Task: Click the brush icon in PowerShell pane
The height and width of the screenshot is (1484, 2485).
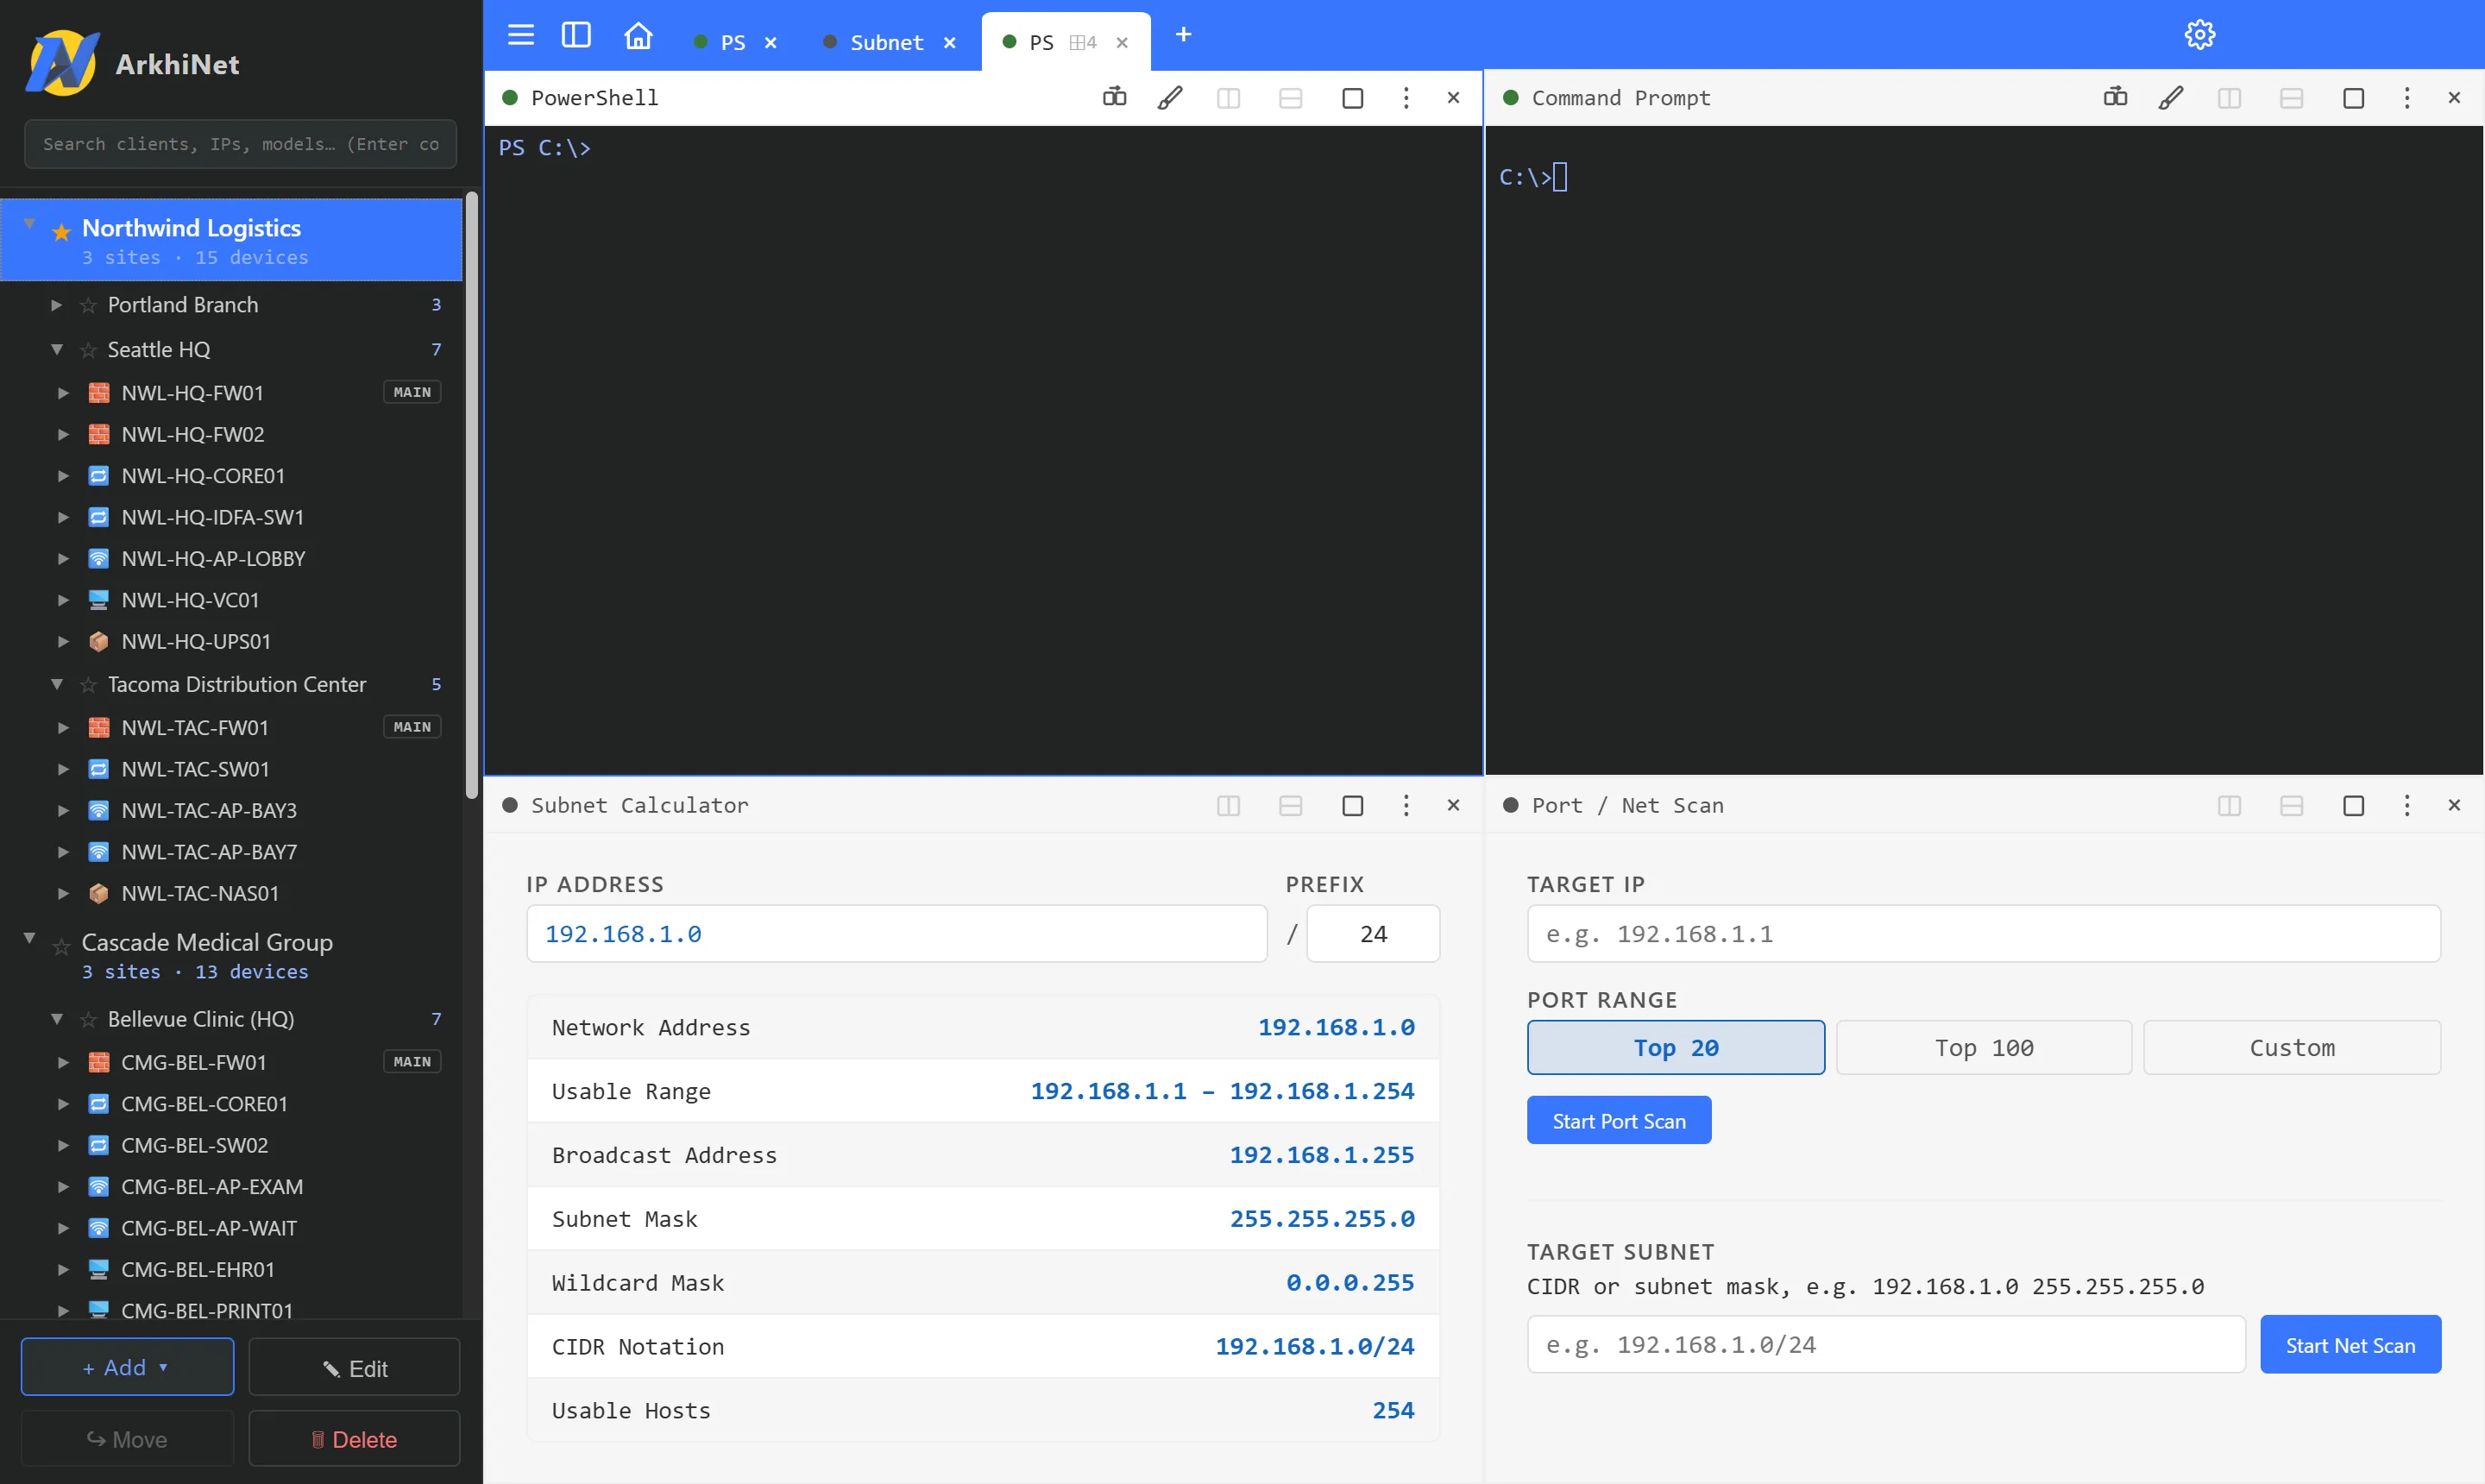Action: (x=1170, y=98)
